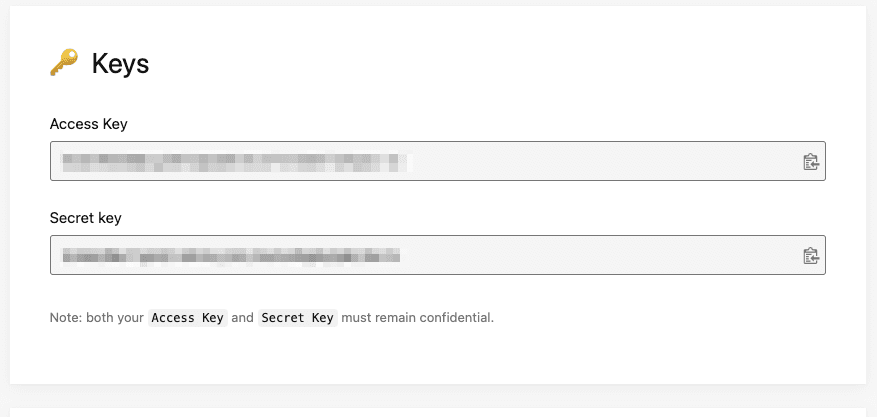
Task: Click the gray left page margin
Action: coord(4,200)
